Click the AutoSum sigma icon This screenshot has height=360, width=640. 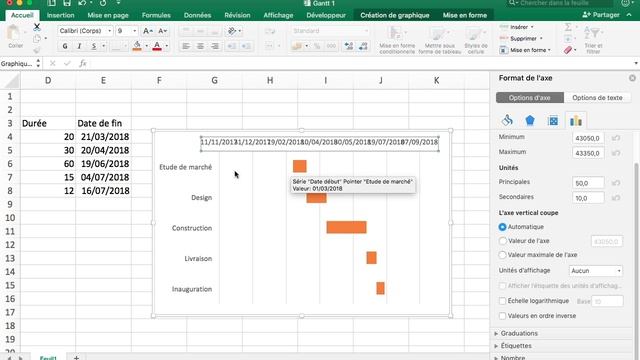[x=568, y=27]
